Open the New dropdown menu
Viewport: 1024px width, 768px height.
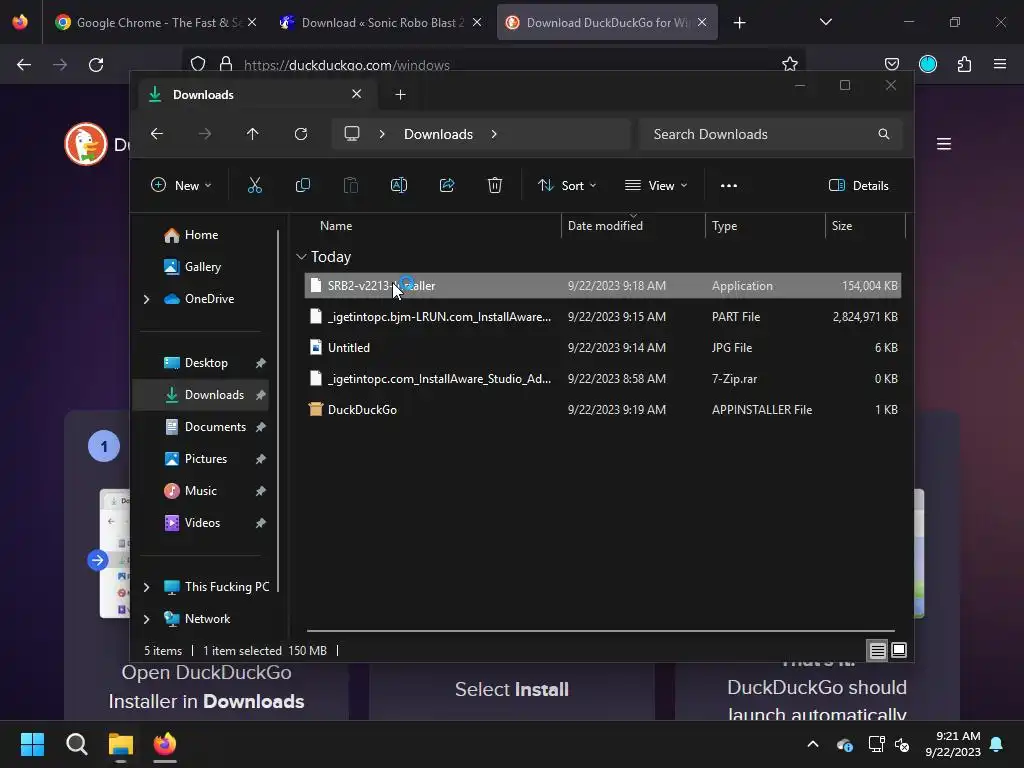(181, 185)
